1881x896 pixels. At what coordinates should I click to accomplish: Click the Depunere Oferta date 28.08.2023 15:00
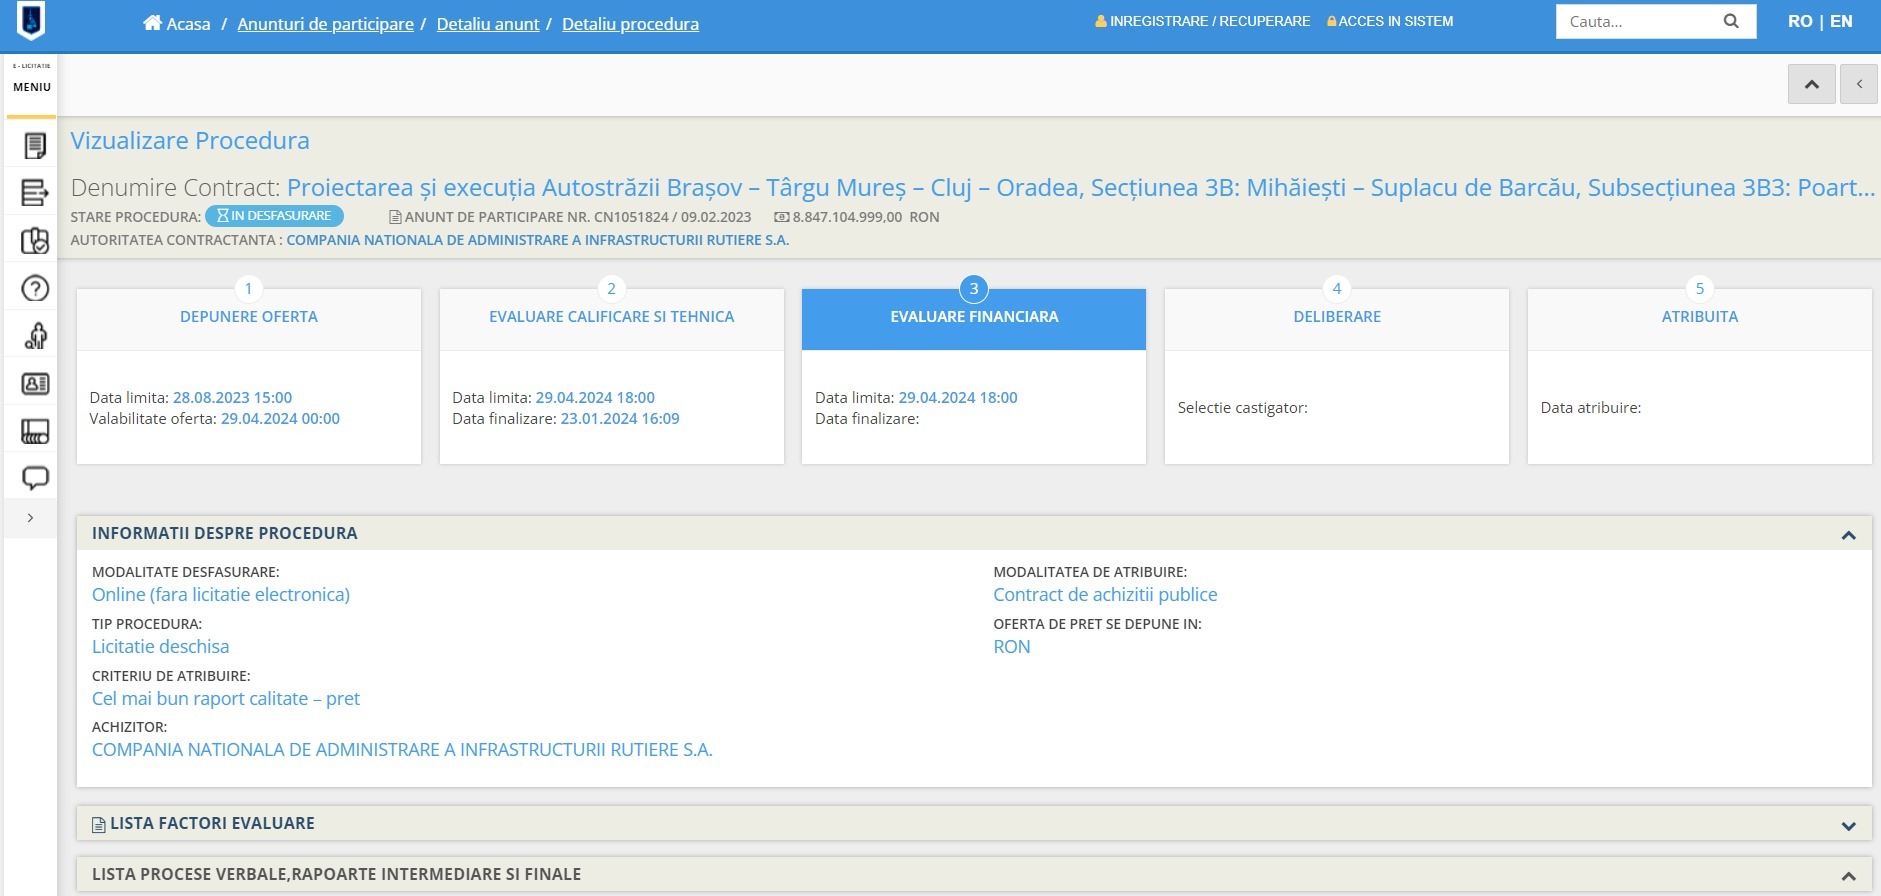click(232, 398)
